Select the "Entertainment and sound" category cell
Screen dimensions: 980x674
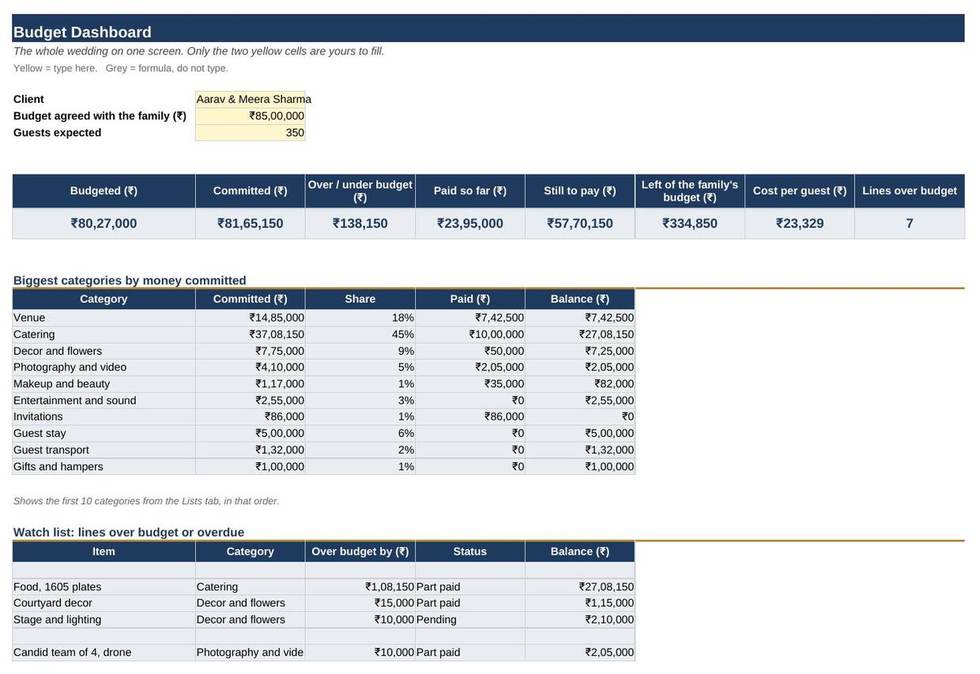[104, 400]
